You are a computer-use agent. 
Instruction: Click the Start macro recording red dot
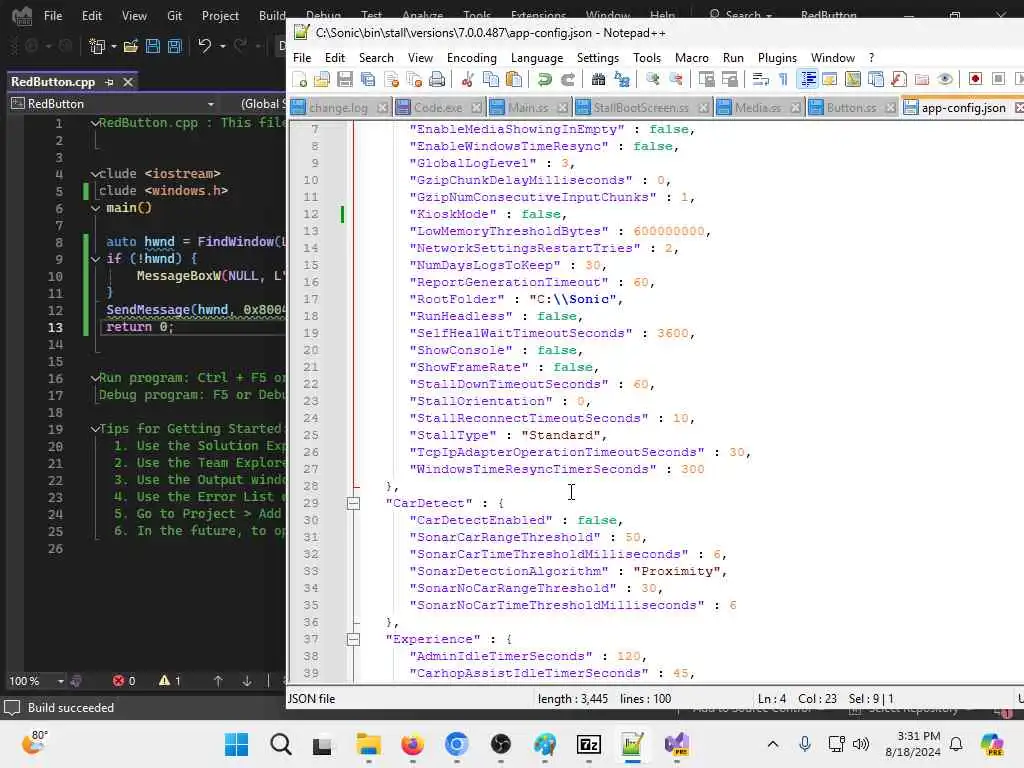click(975, 79)
